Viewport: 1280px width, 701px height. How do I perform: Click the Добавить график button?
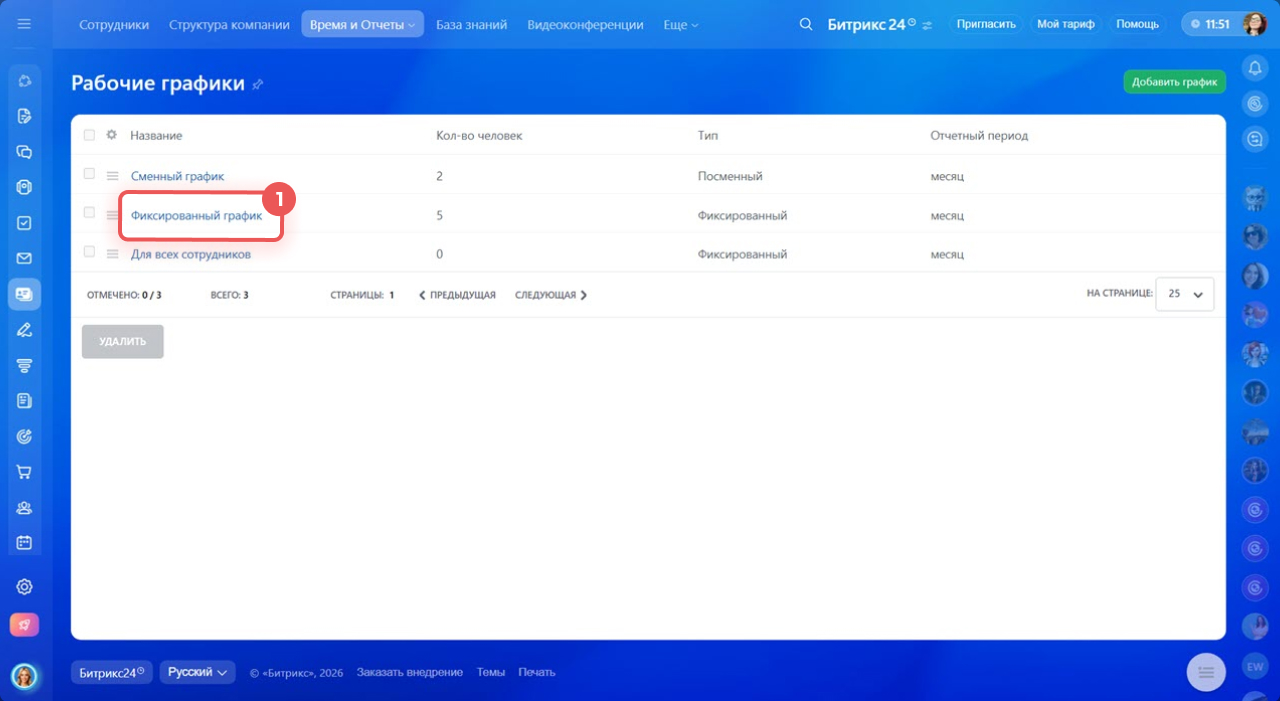pyautogui.click(x=1174, y=82)
